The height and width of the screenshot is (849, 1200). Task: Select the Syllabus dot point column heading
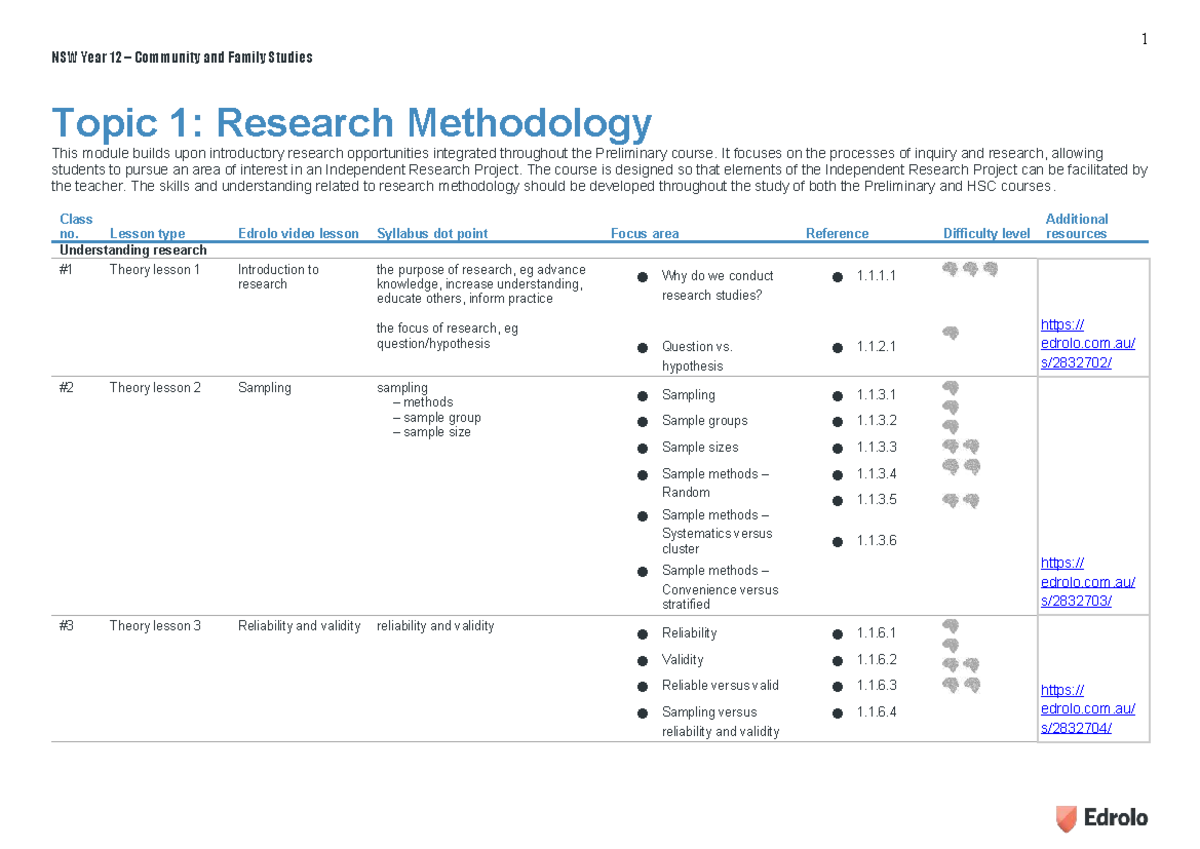432,233
